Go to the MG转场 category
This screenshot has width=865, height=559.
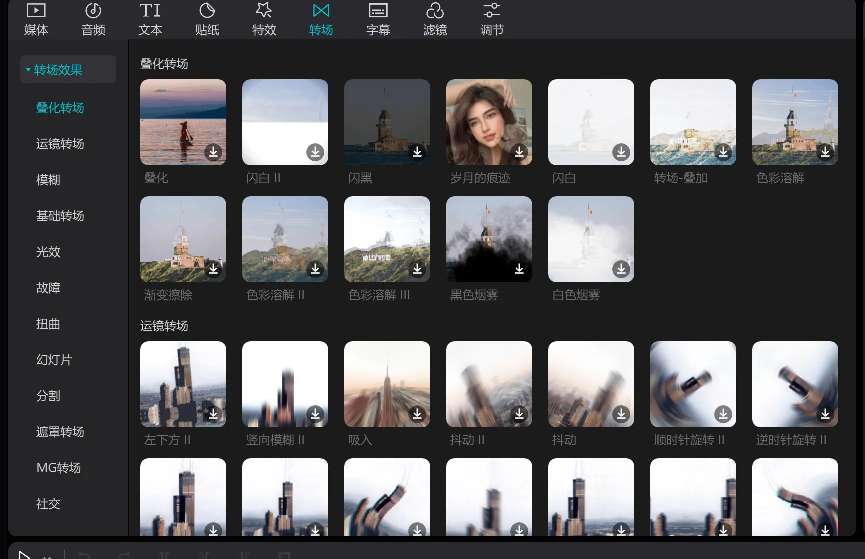[58, 468]
